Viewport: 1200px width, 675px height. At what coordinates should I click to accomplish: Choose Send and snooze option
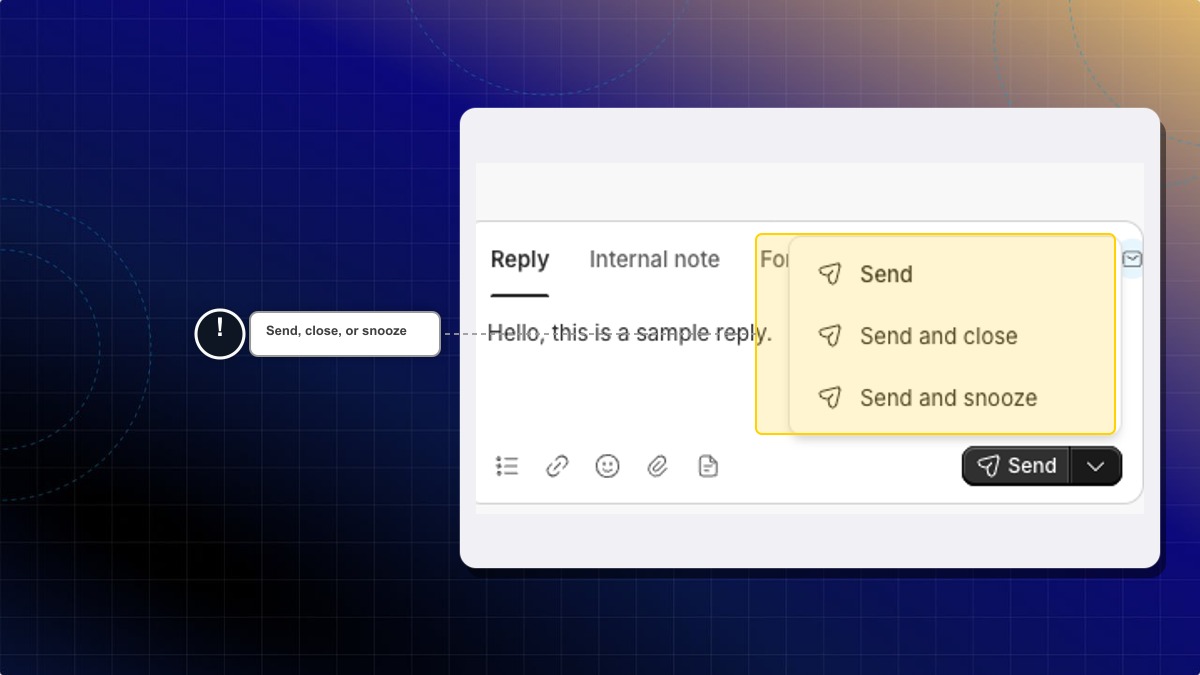click(954, 398)
